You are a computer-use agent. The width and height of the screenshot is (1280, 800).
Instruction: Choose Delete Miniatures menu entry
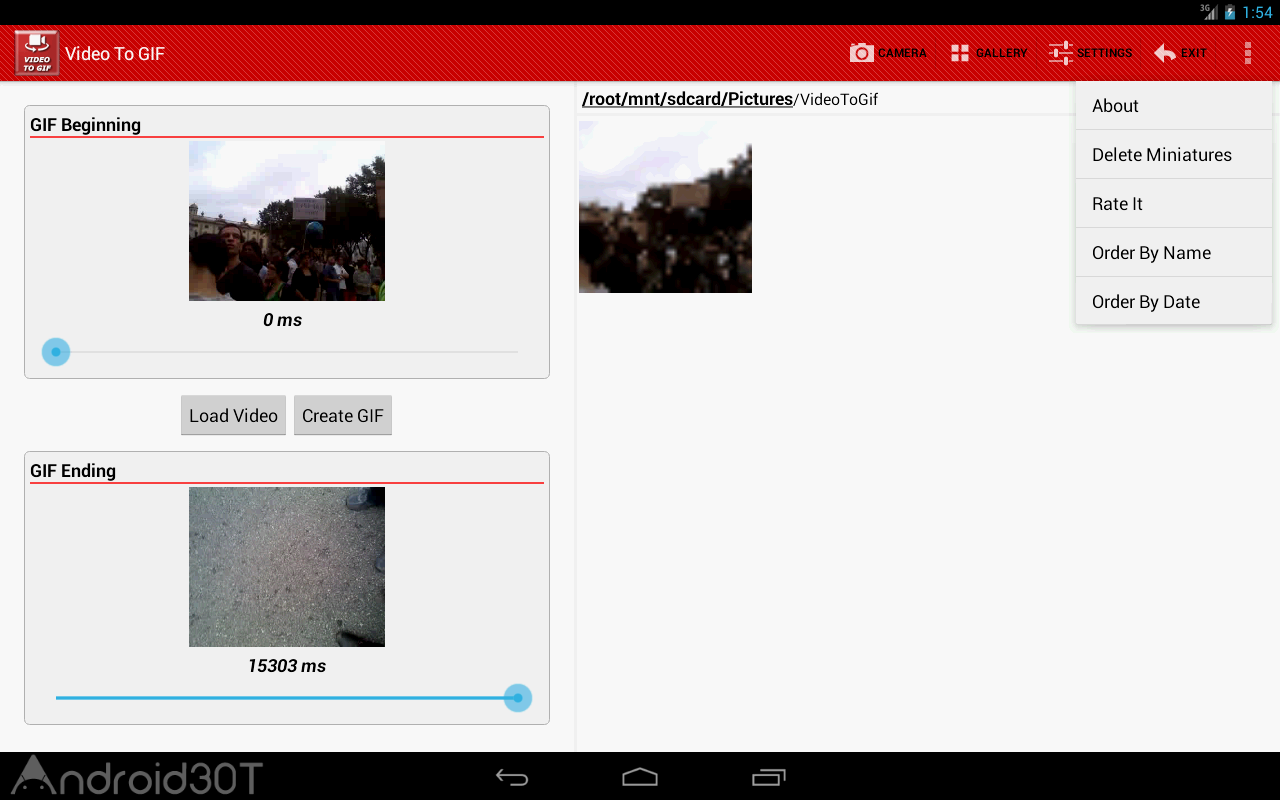tap(1174, 155)
